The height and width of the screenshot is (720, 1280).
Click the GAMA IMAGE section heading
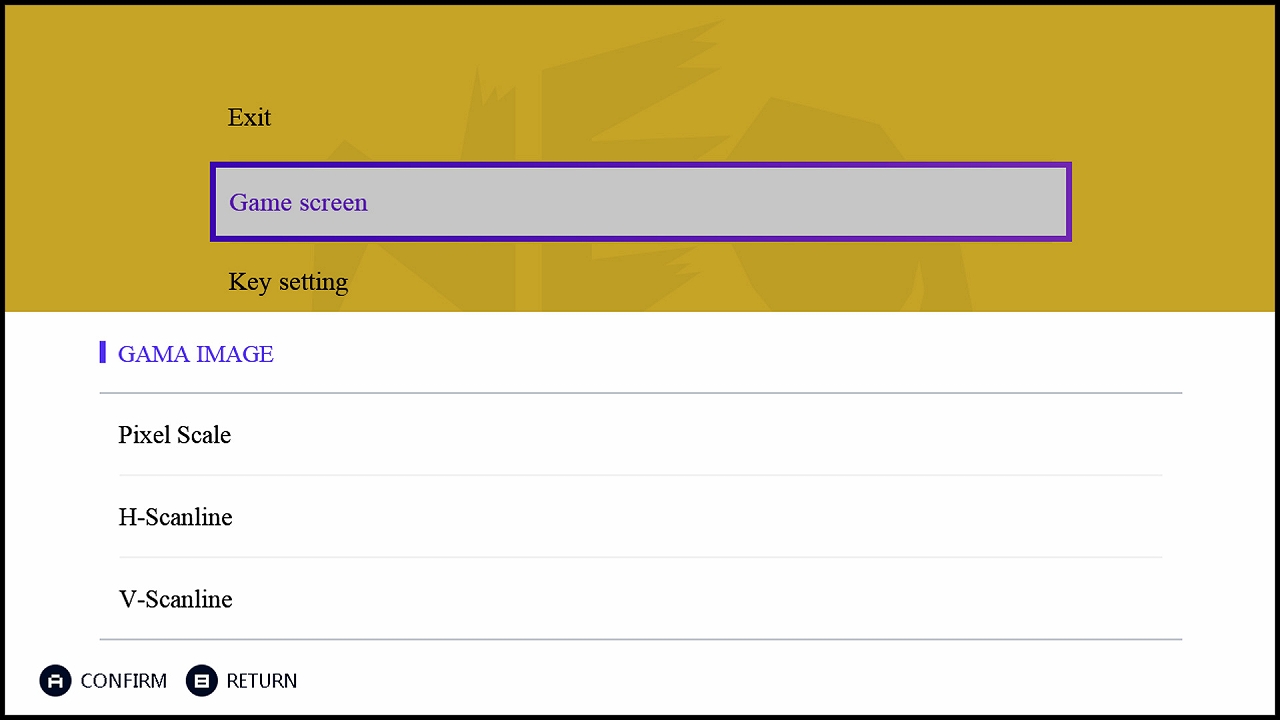click(196, 354)
